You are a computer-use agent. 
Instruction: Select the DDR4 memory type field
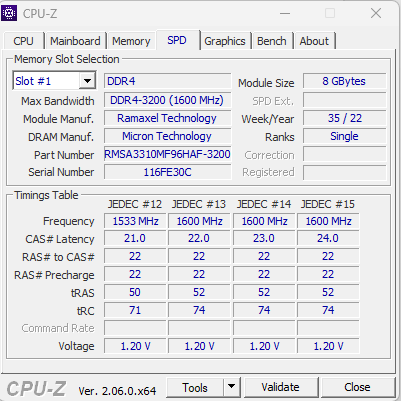(167, 81)
